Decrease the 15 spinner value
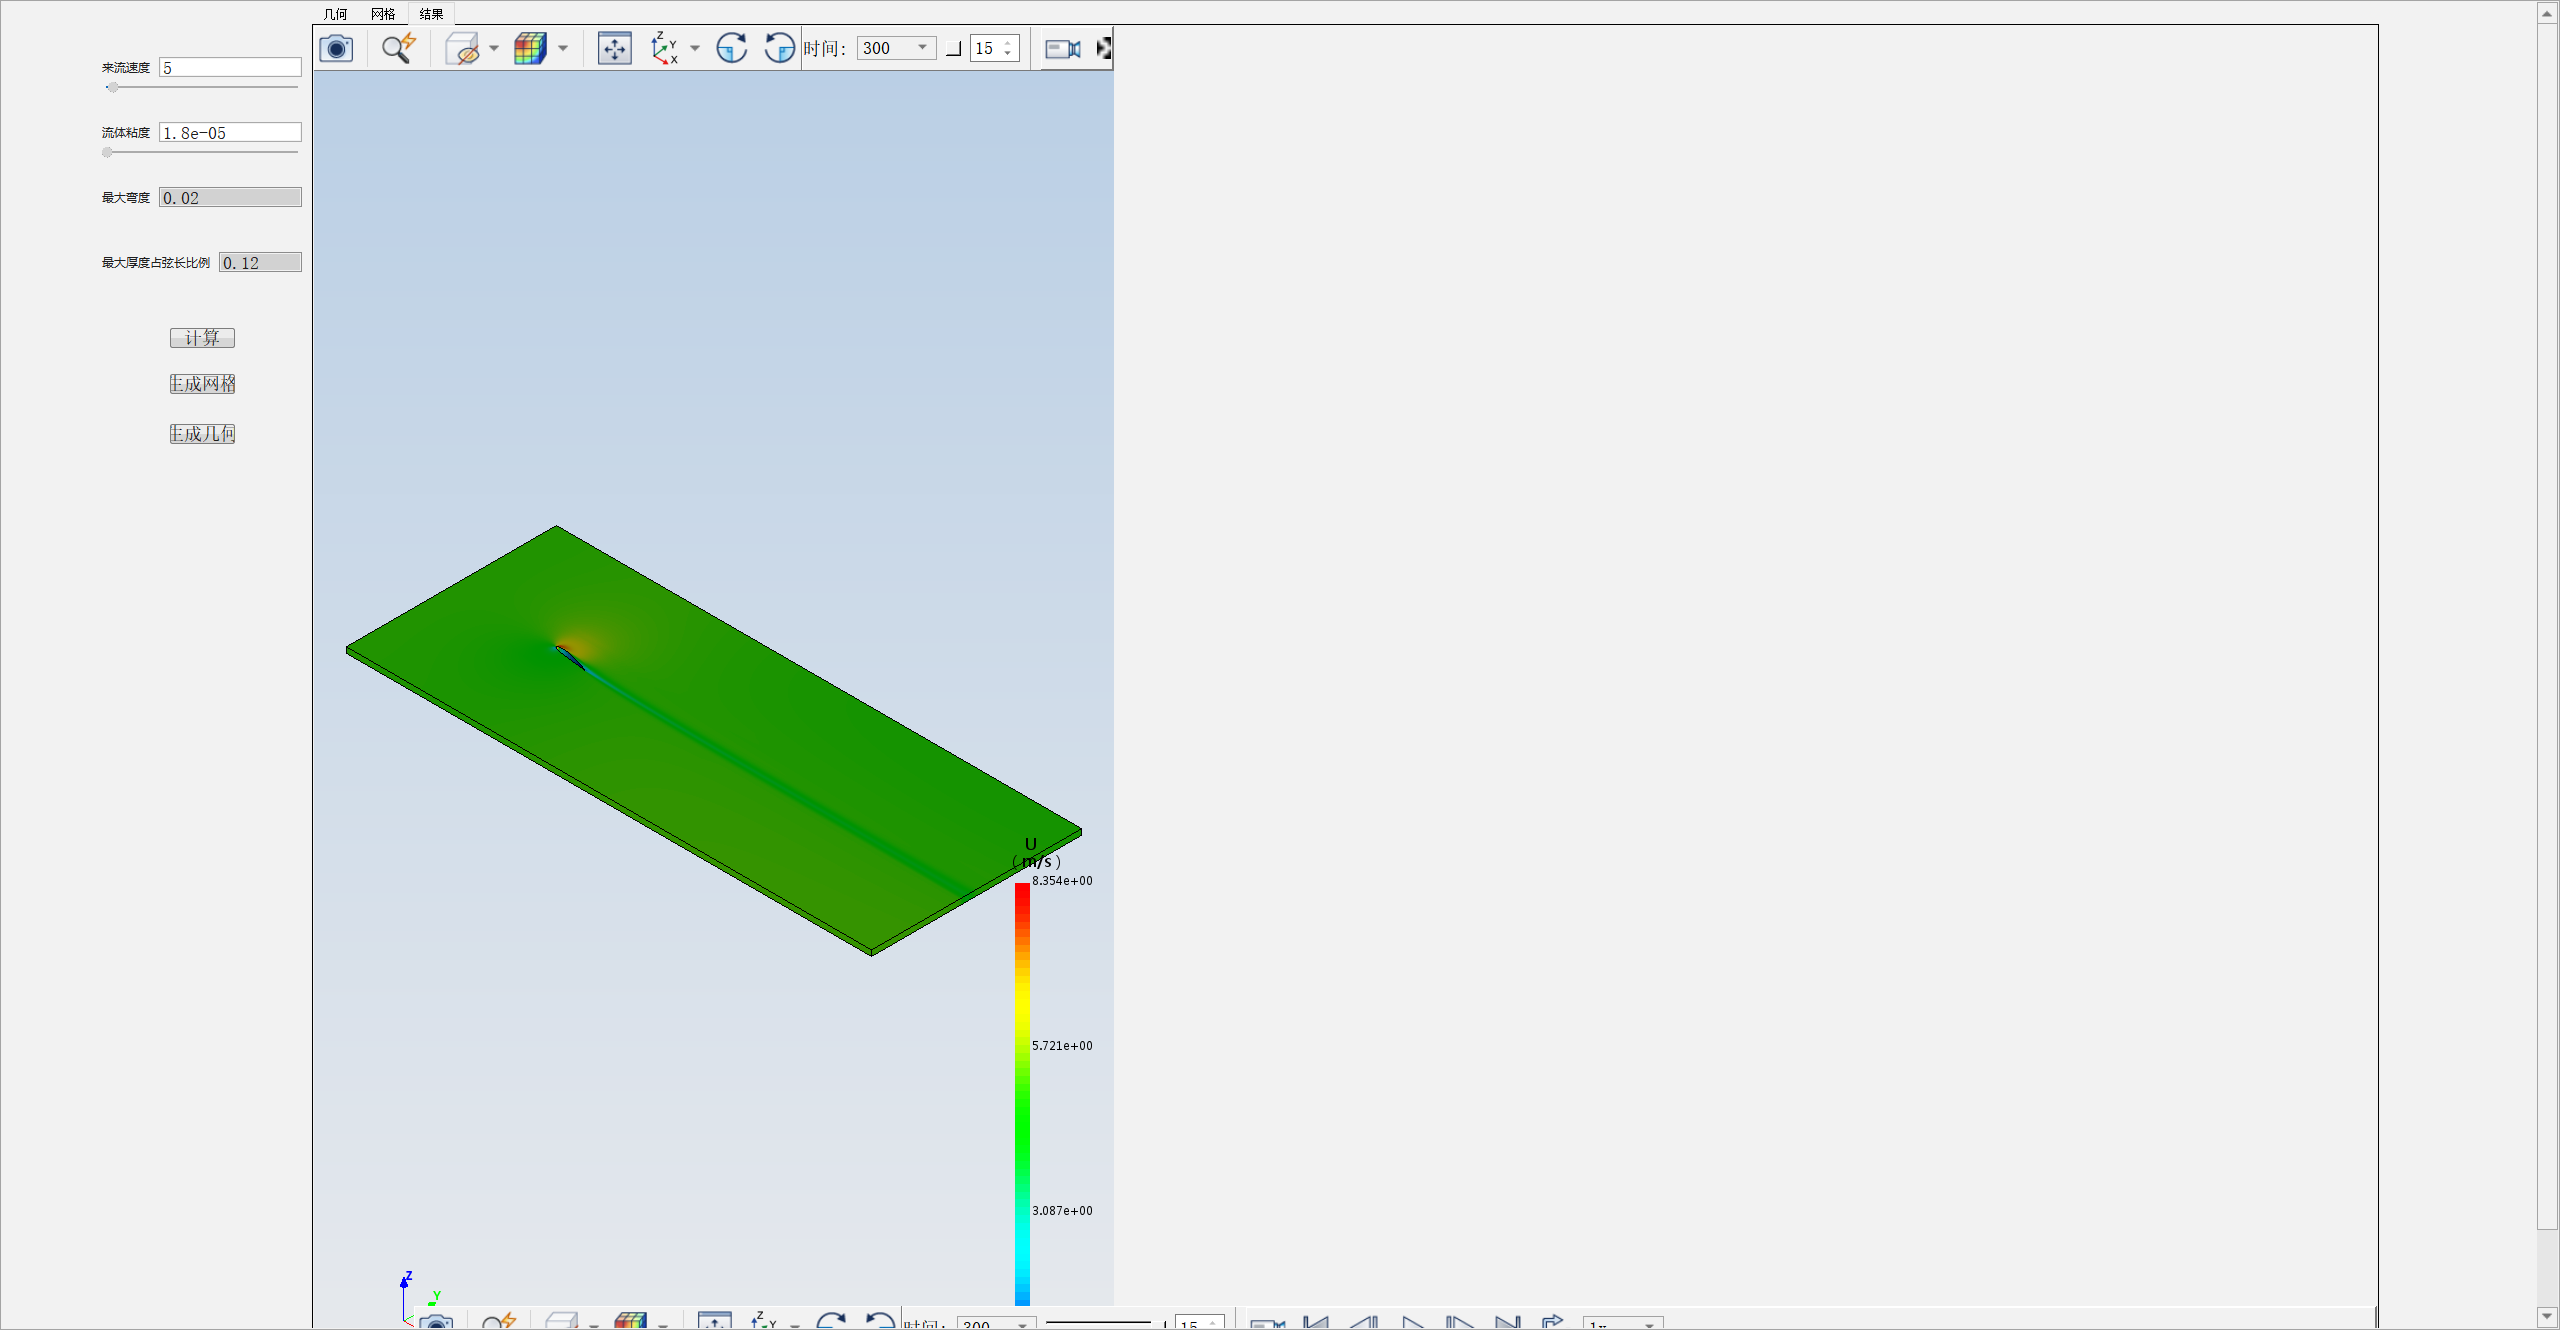This screenshot has height=1330, width=2560. (1008, 54)
